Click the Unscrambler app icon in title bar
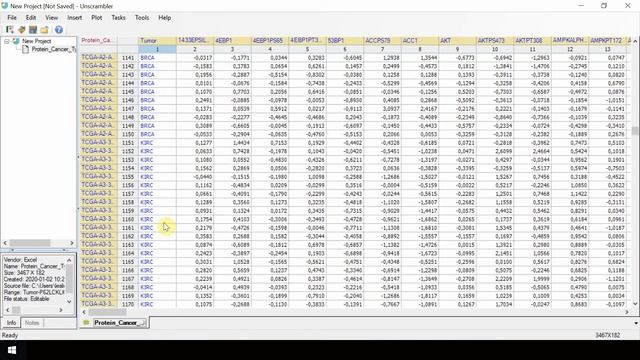 point(4,6)
